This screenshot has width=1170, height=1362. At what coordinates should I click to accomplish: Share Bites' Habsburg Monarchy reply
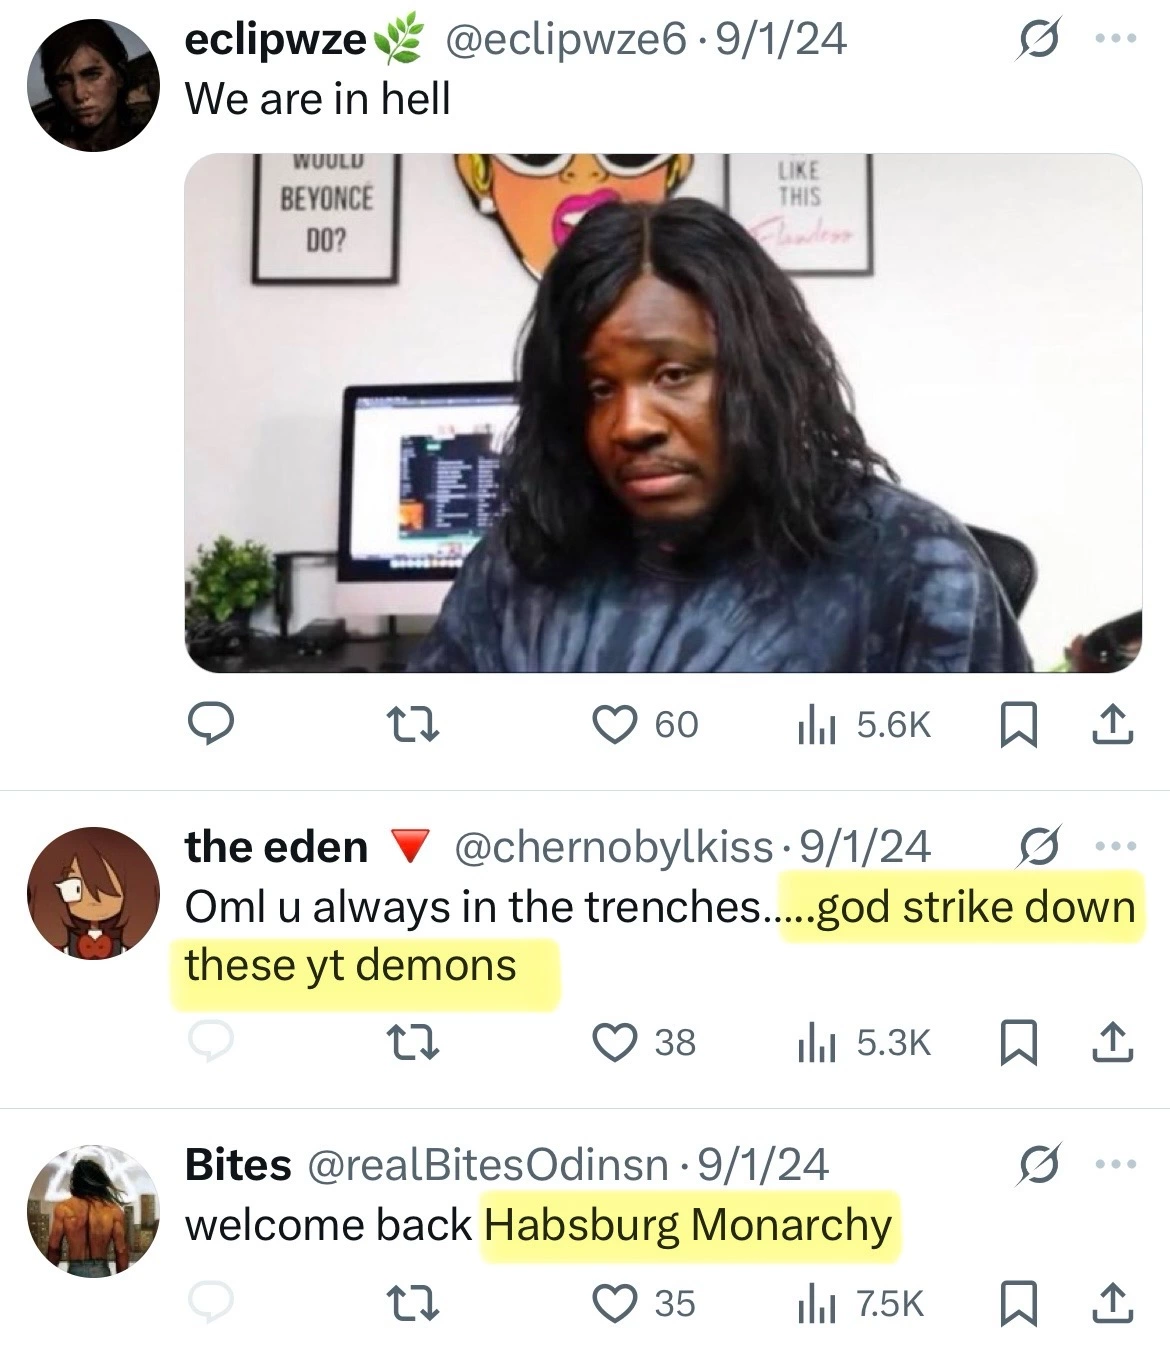(1112, 1303)
